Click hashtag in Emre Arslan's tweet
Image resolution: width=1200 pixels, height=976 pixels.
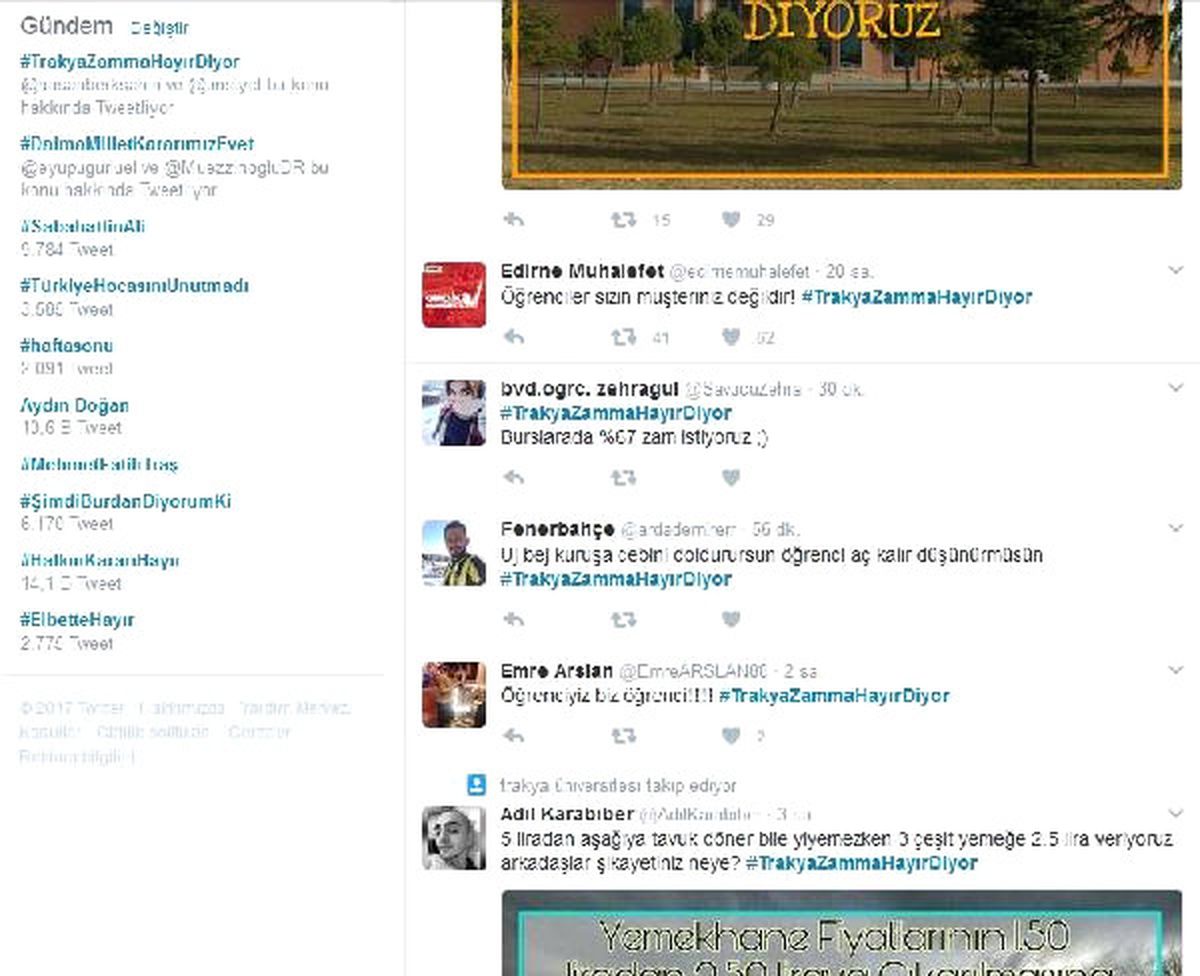point(834,695)
